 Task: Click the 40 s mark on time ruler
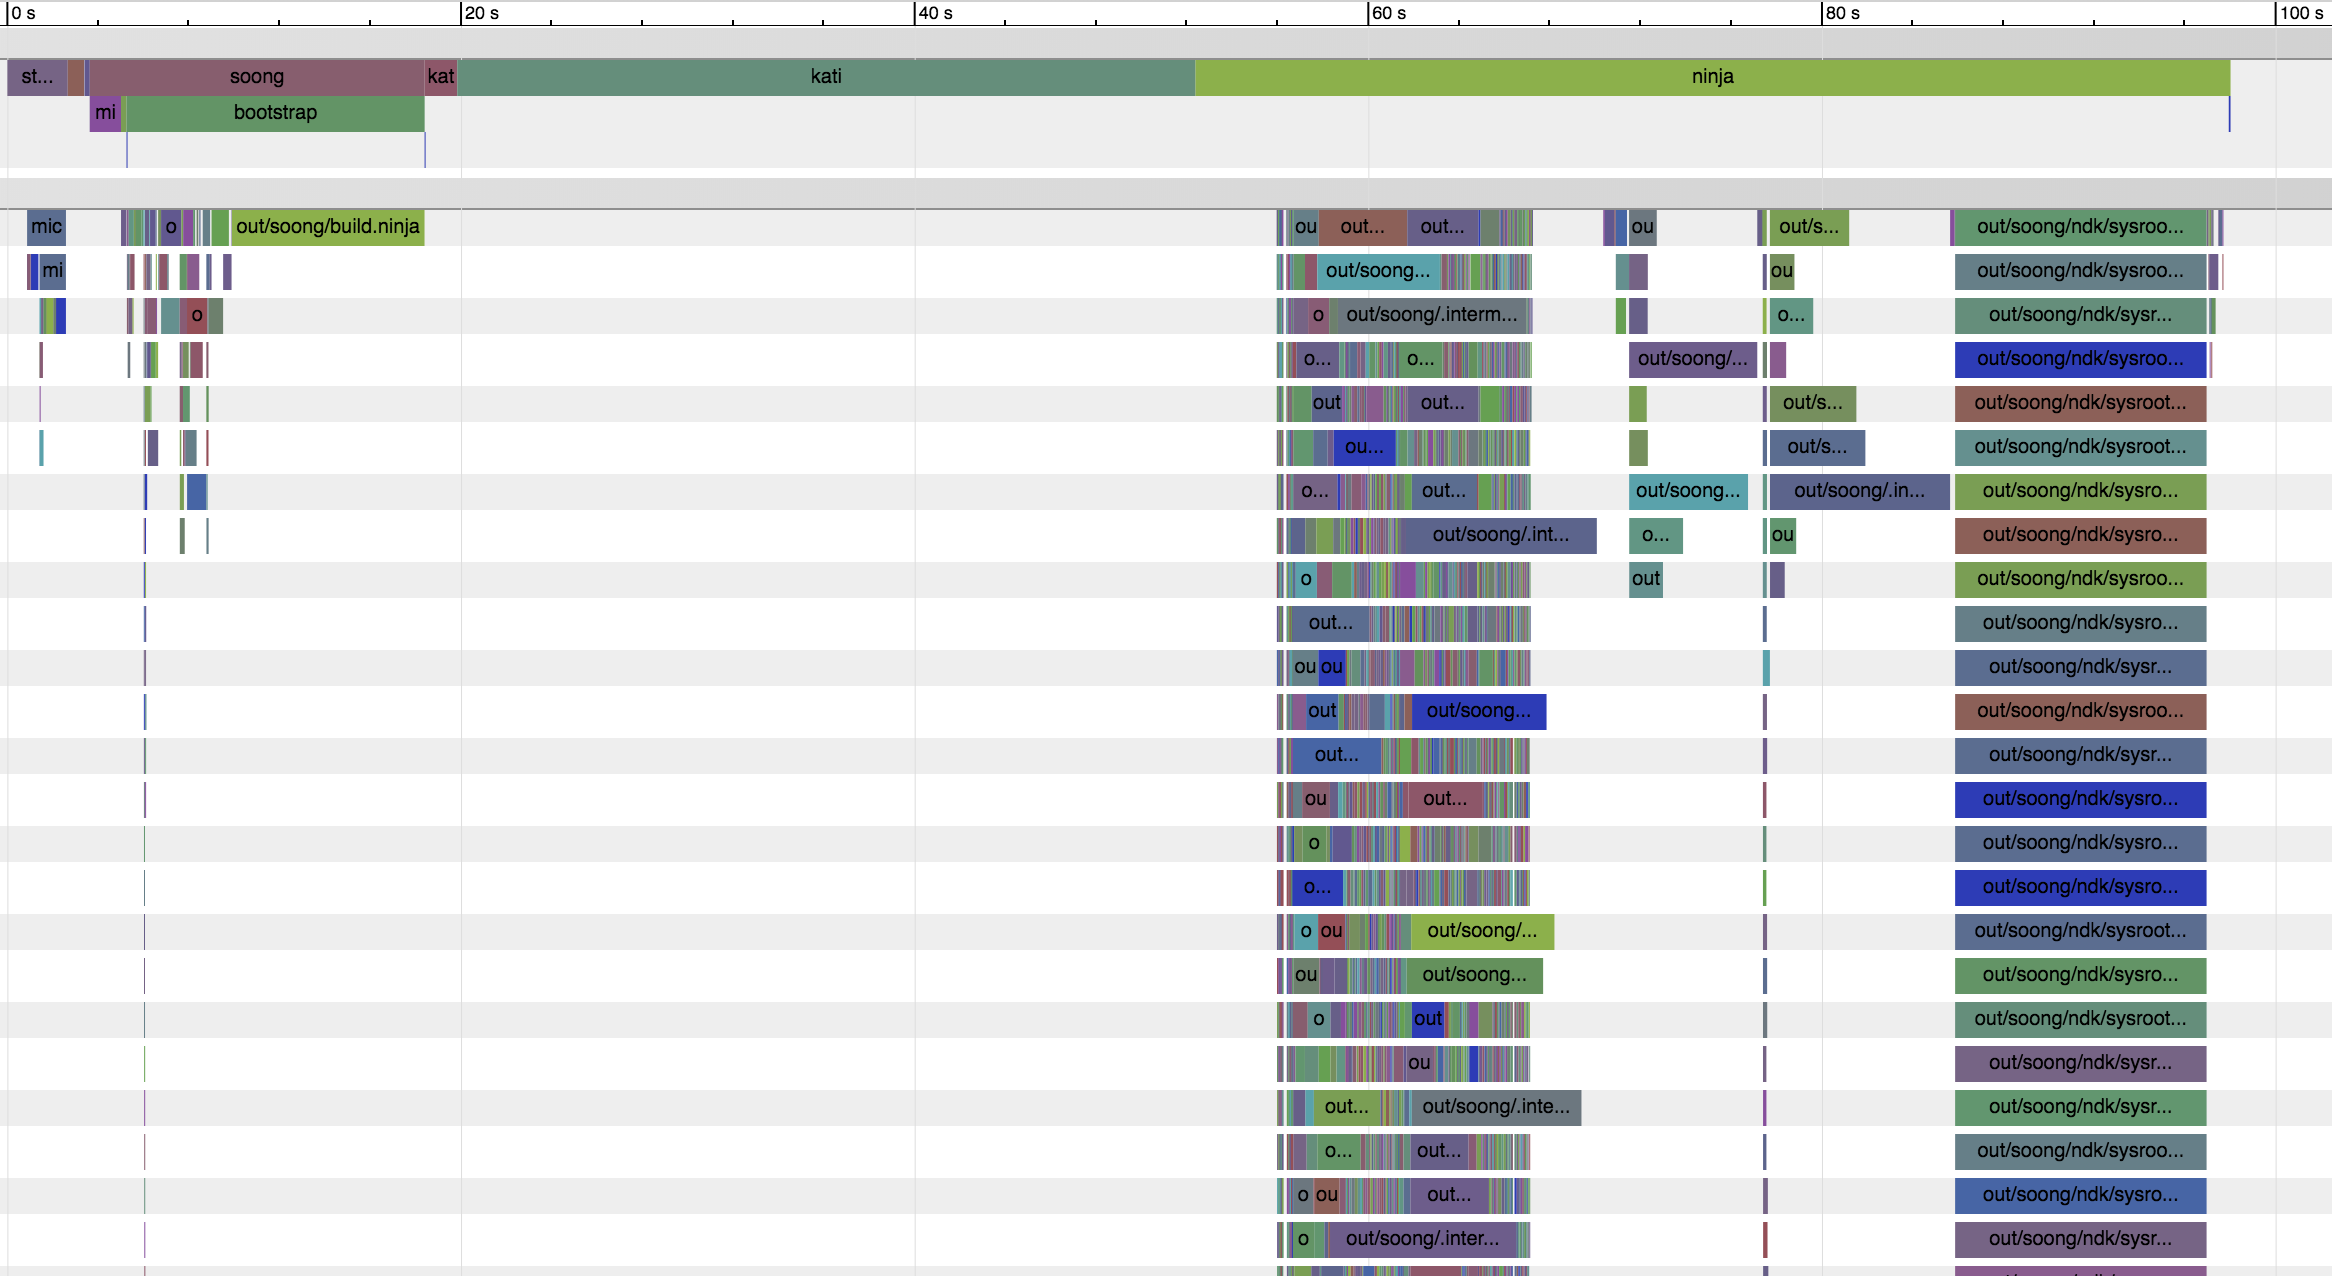[x=935, y=13]
